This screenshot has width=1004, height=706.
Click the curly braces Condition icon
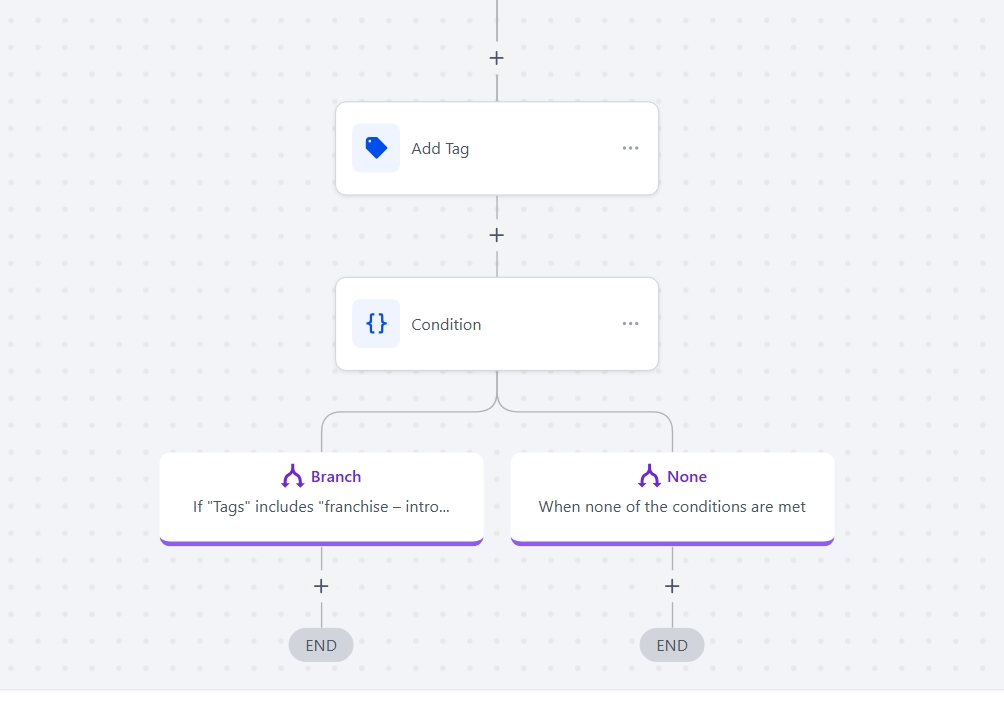(x=376, y=323)
